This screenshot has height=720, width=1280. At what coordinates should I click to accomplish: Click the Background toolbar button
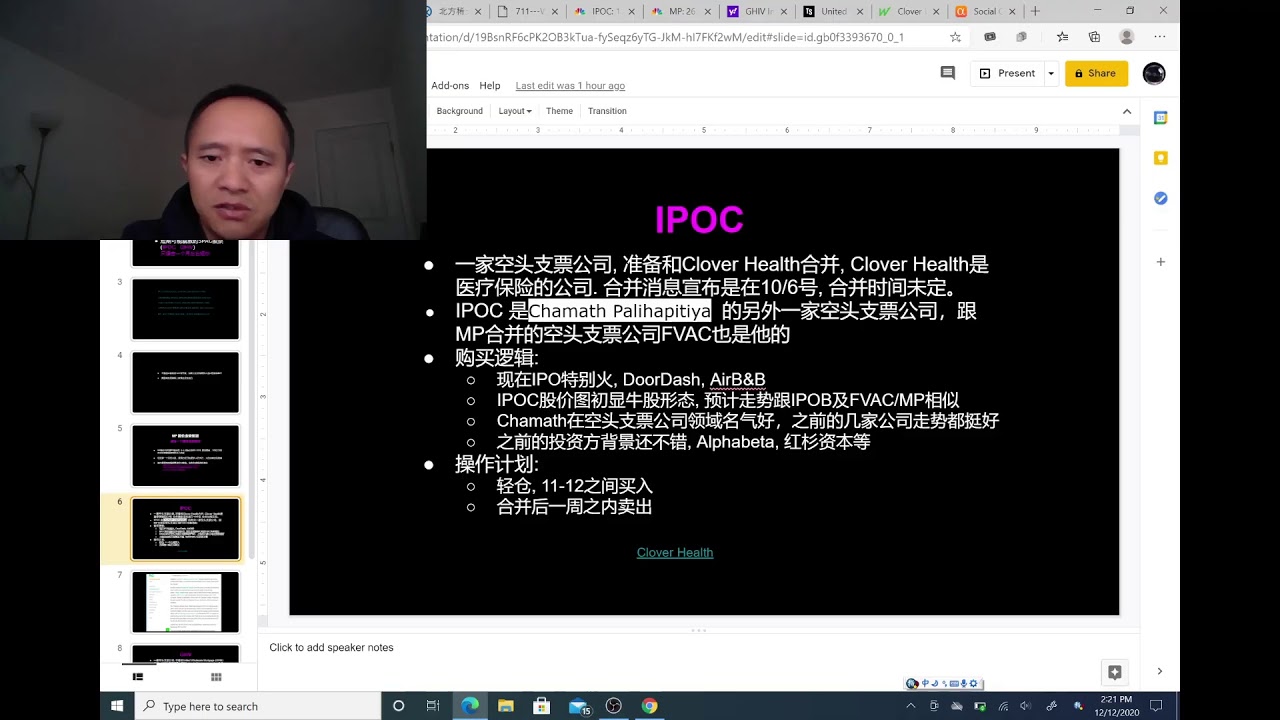460,111
